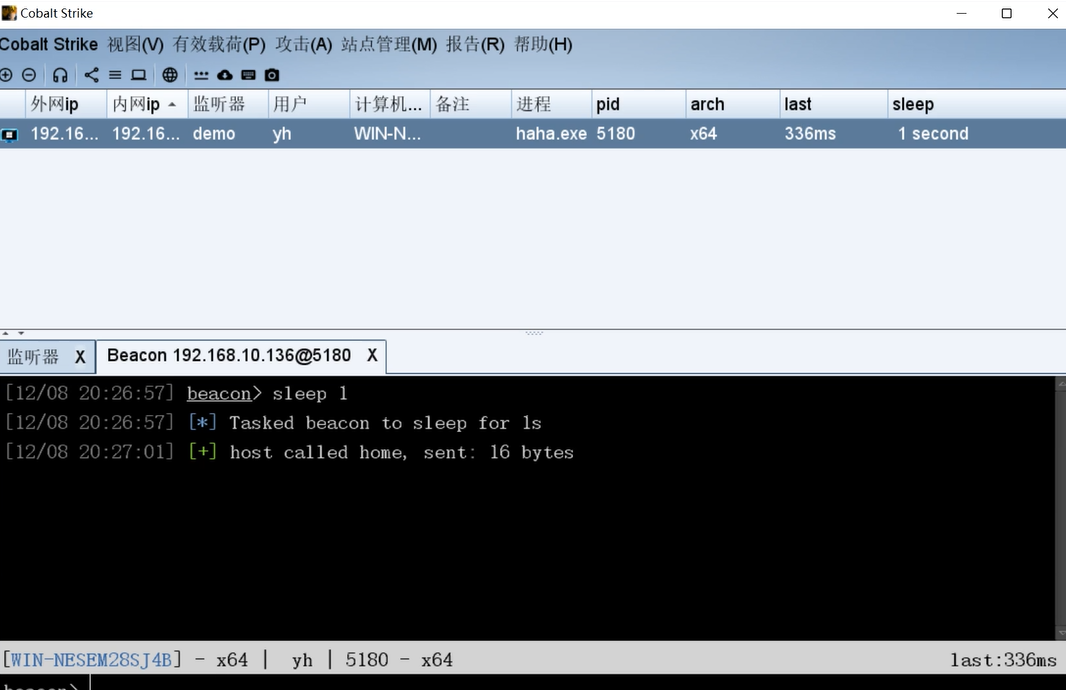
Task: Close the Beacon 192.168.10.136@5180 tab
Action: (x=372, y=356)
